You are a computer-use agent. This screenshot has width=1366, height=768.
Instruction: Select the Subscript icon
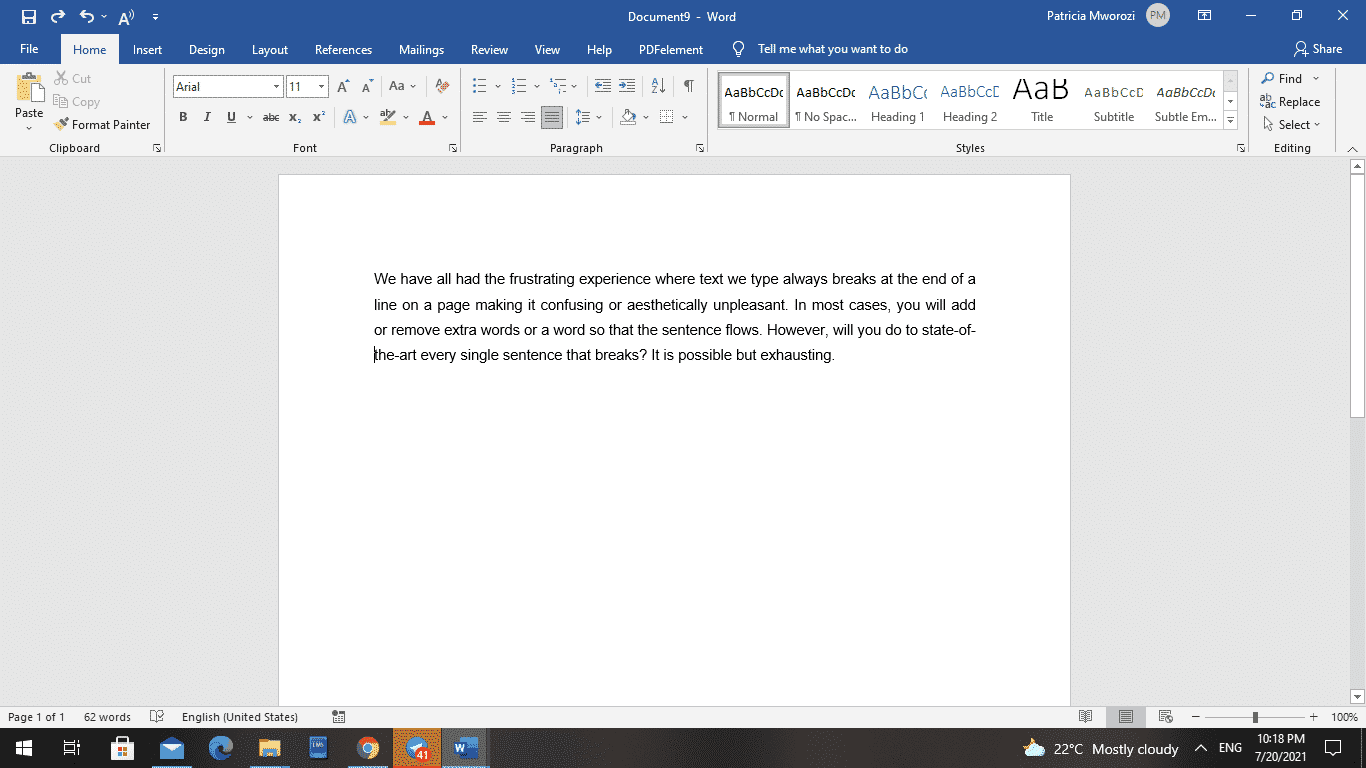(295, 117)
